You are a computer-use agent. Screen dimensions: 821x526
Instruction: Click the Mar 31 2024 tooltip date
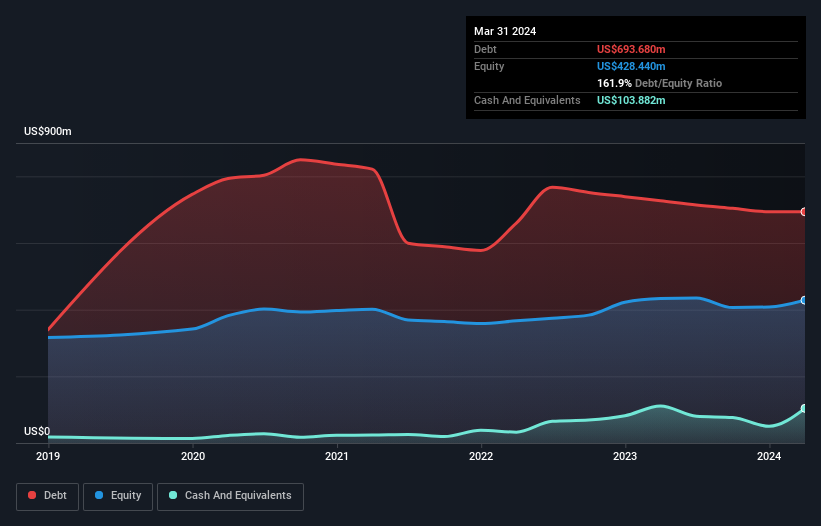click(505, 31)
